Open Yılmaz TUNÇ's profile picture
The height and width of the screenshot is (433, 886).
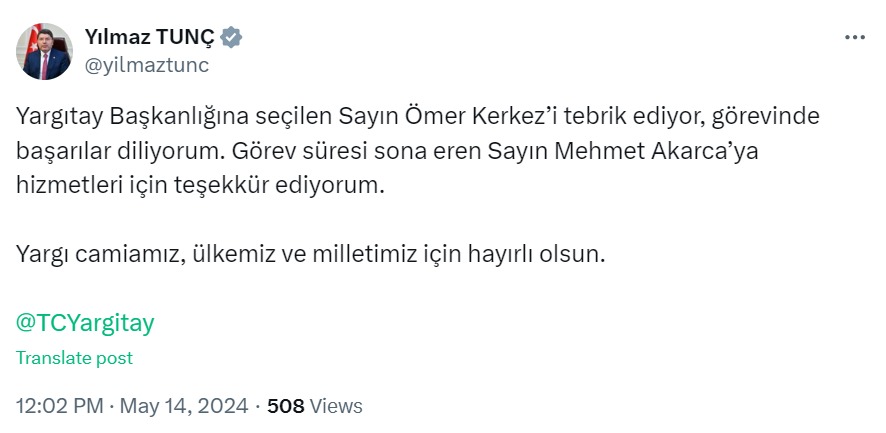pyautogui.click(x=44, y=51)
